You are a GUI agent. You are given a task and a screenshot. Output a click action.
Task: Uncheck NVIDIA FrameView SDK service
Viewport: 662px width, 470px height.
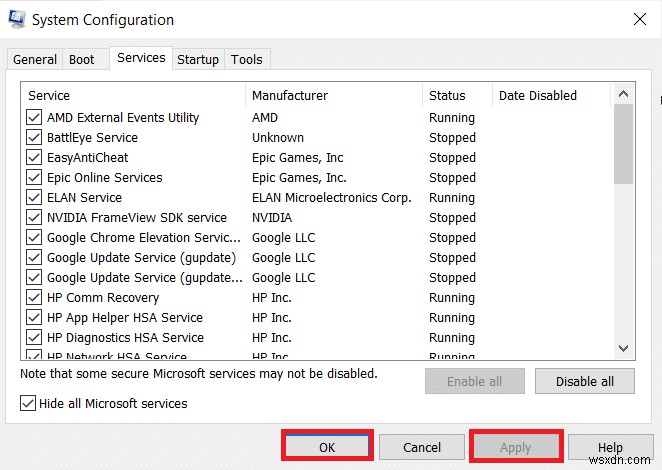tap(34, 218)
